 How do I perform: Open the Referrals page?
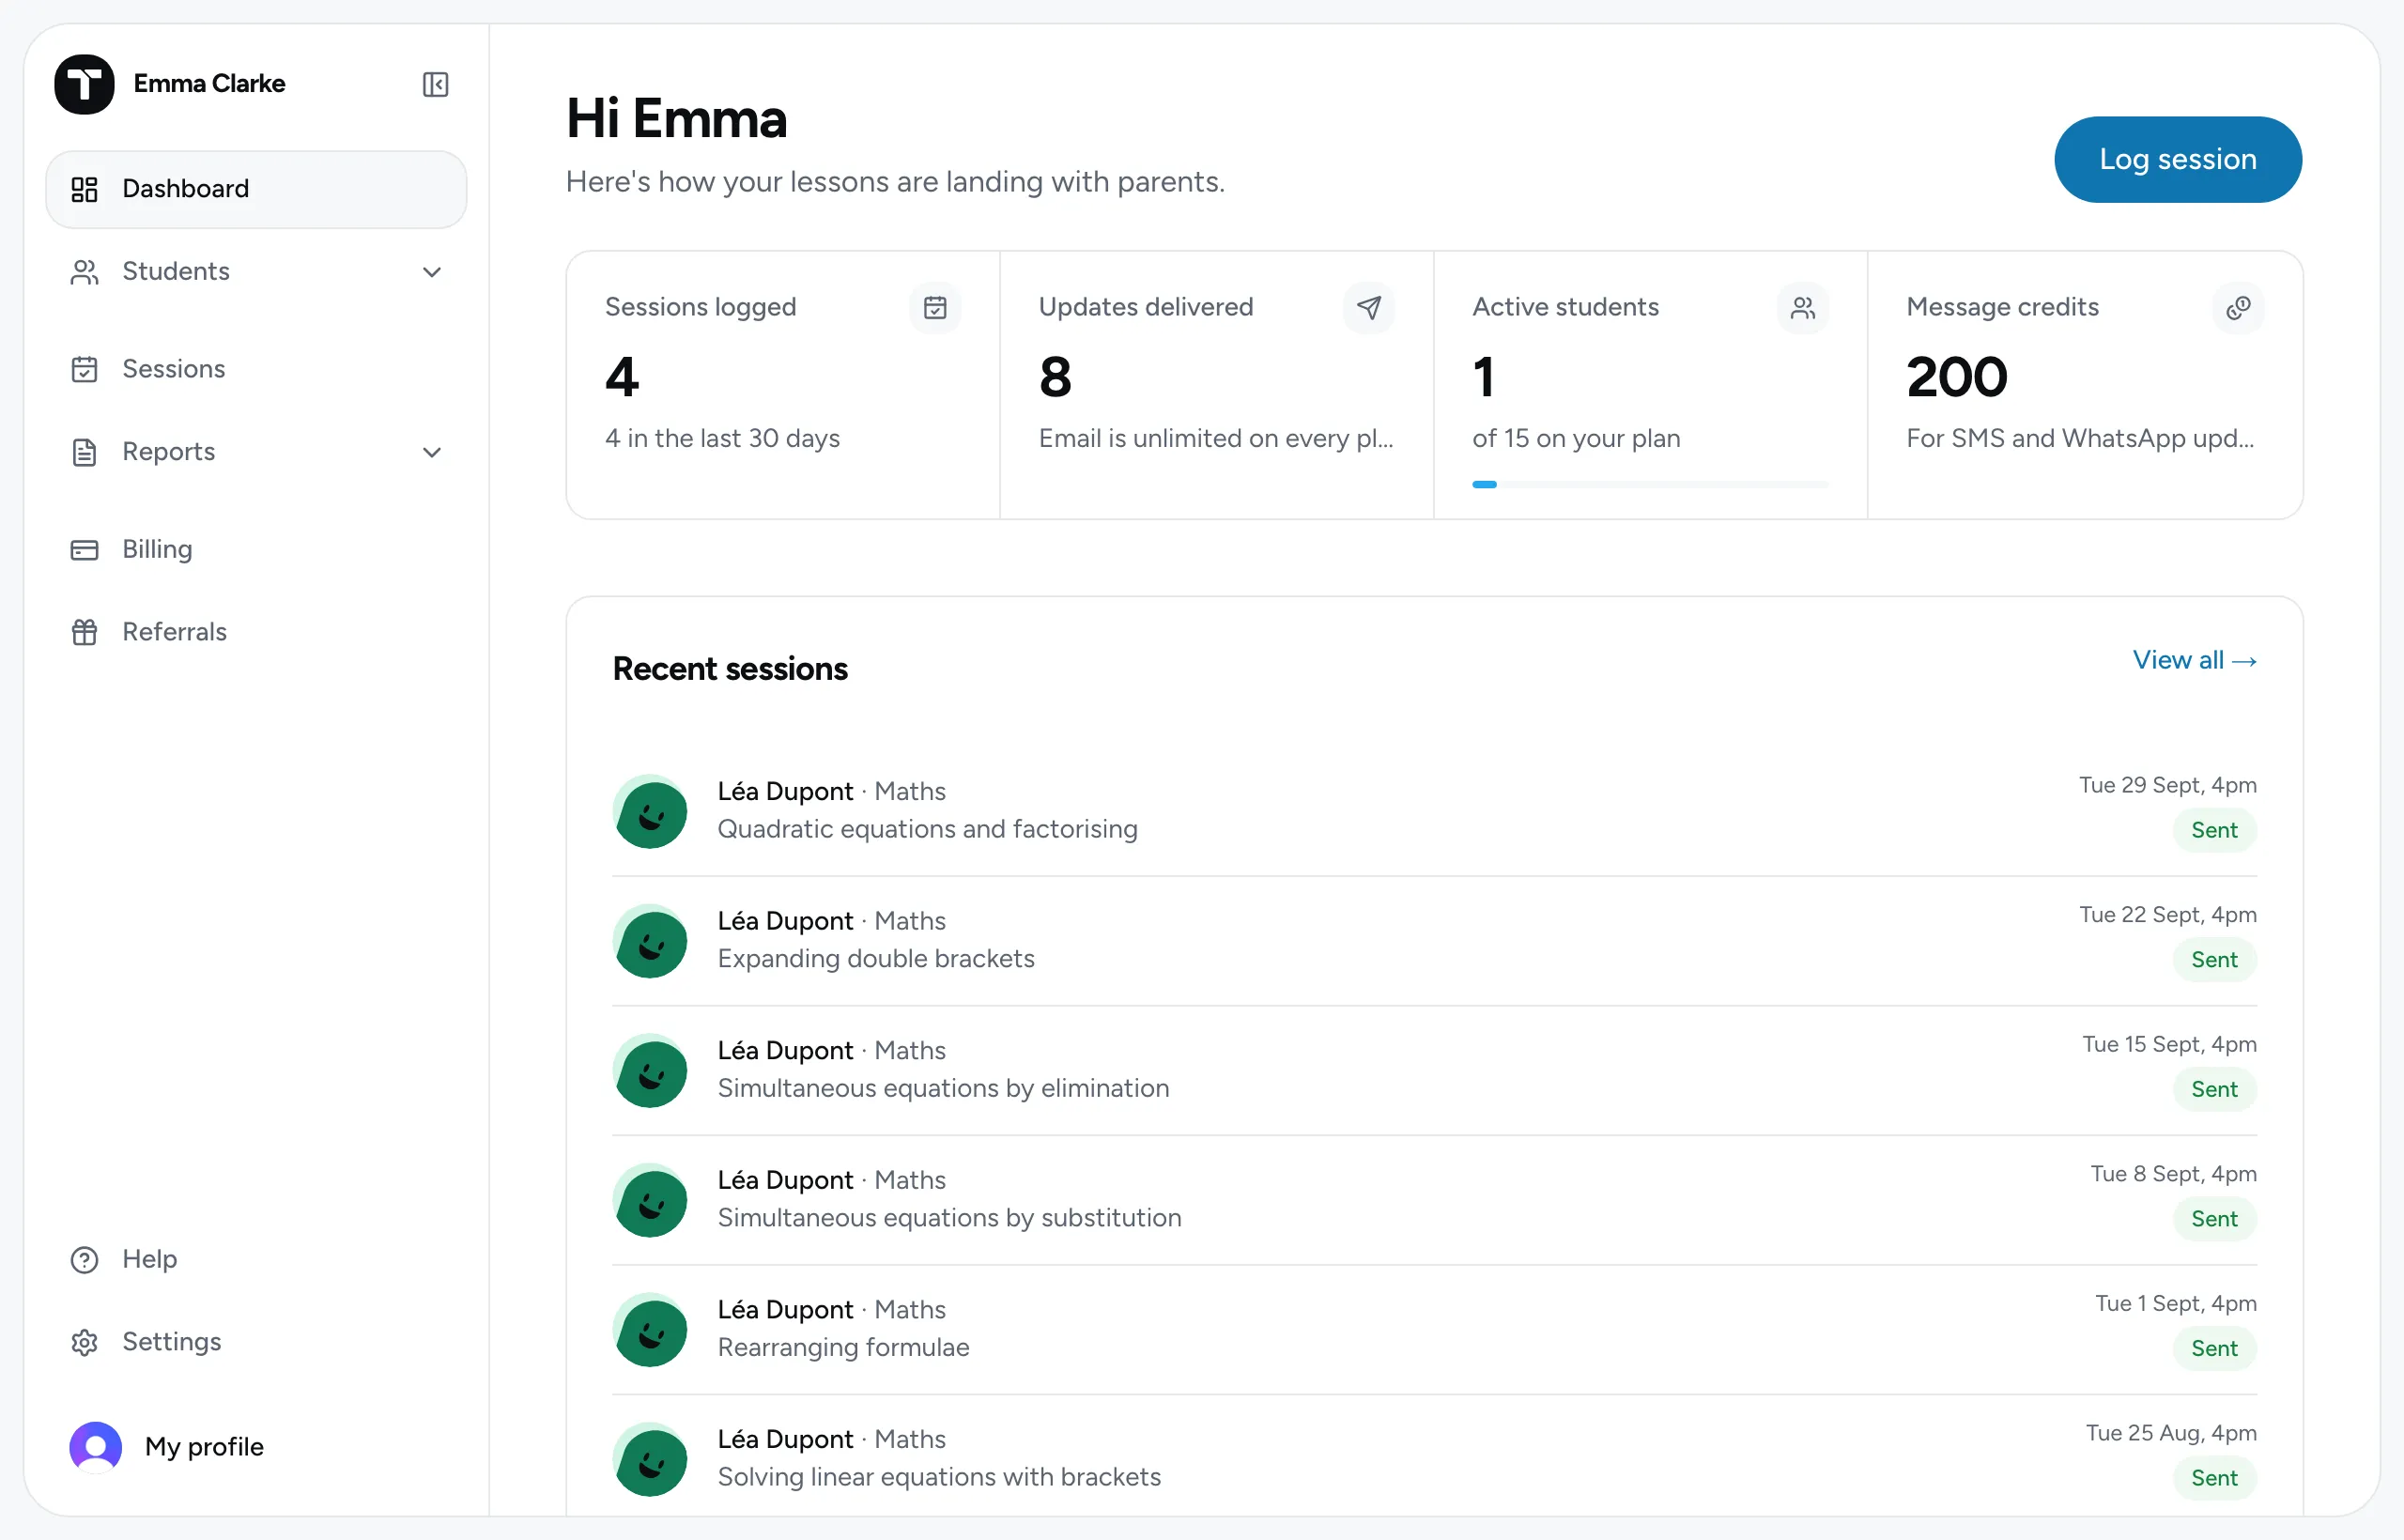point(256,632)
